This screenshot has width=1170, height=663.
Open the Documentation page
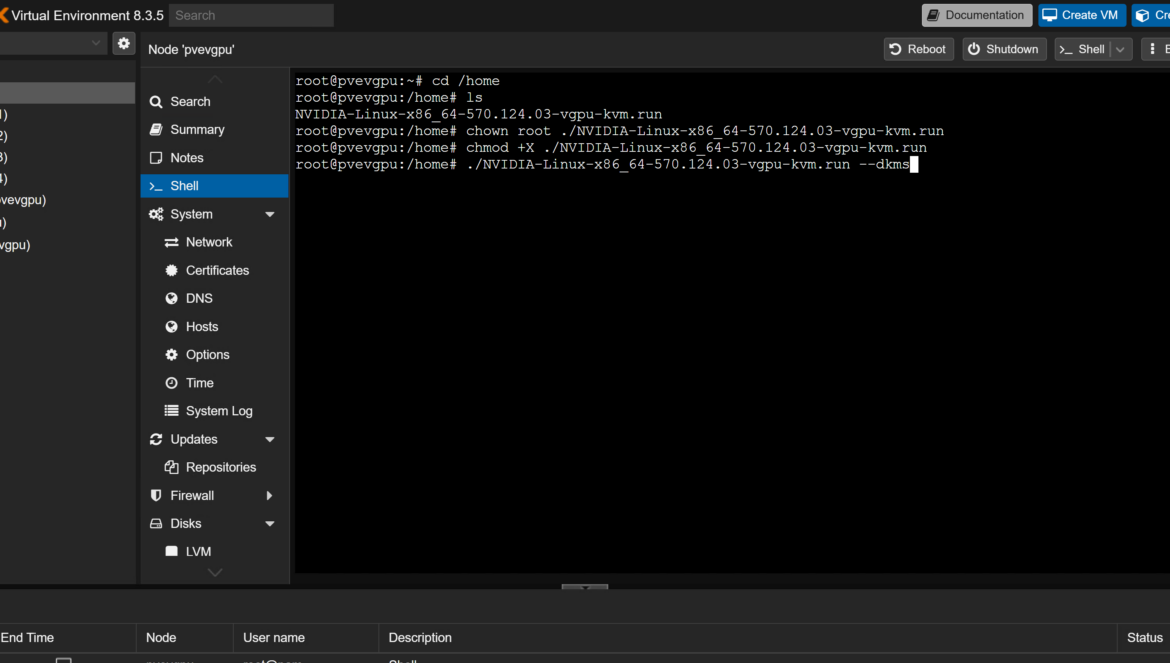point(977,15)
